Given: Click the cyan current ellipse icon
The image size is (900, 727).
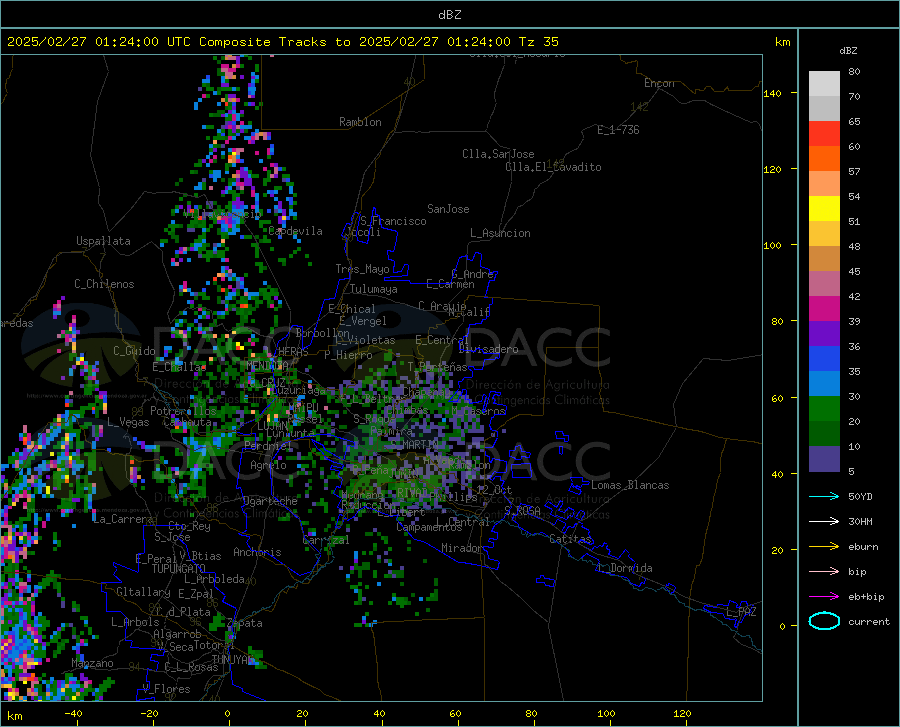Looking at the screenshot, I should pos(824,621).
